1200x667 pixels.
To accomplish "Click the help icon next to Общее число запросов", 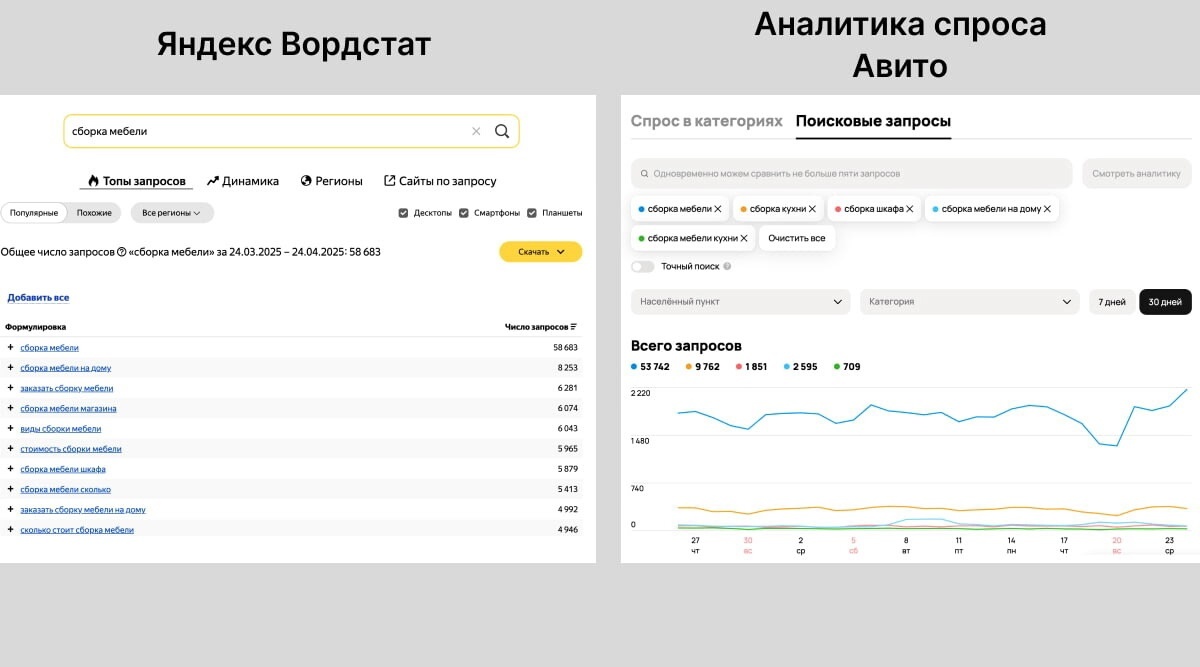I will pos(121,252).
